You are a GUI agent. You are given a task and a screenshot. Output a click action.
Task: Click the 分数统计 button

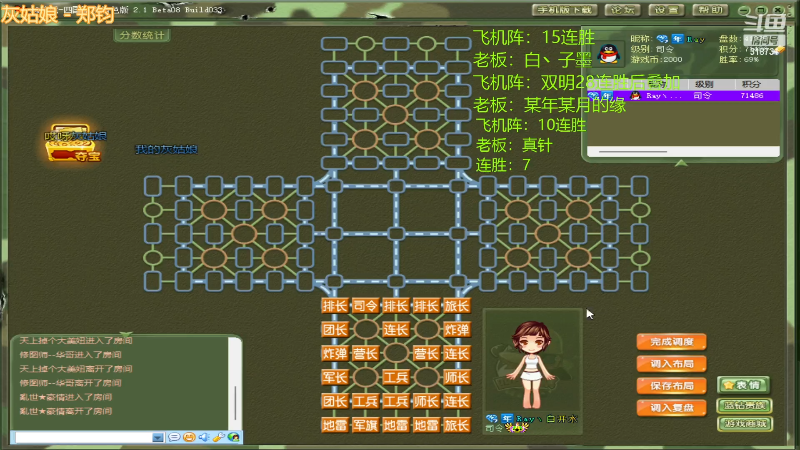pos(142,35)
